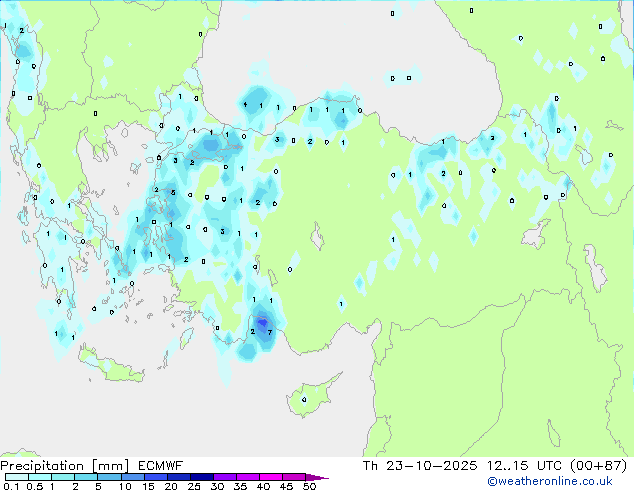634x490 pixels.
Task: Select the 5–10 mm legend color box
Action: 109,477
